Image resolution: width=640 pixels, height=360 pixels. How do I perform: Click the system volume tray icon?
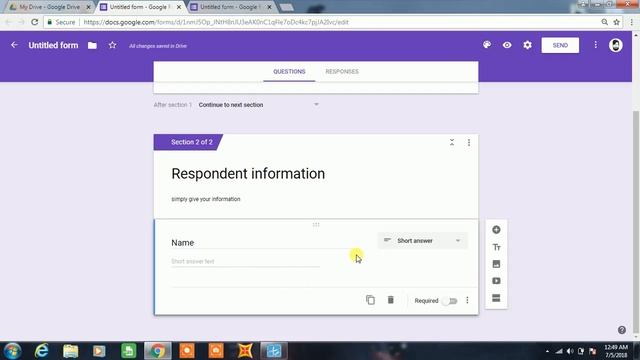[570, 351]
